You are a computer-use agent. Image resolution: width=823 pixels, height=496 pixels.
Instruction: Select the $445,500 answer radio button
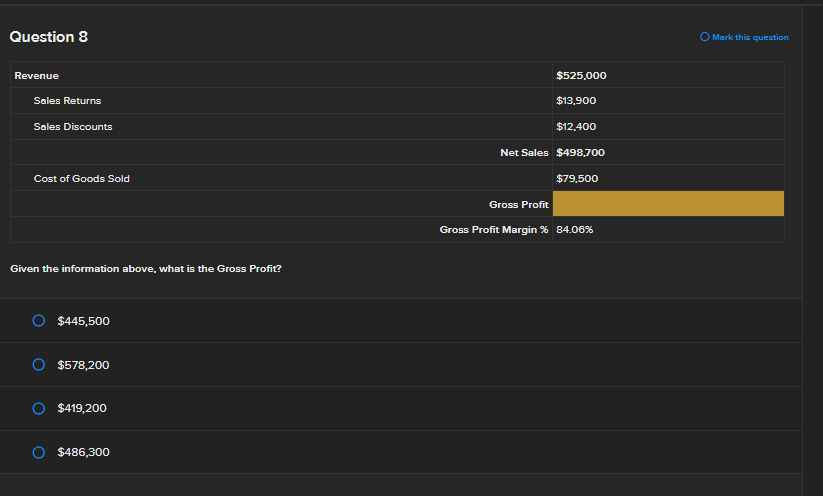pos(38,321)
